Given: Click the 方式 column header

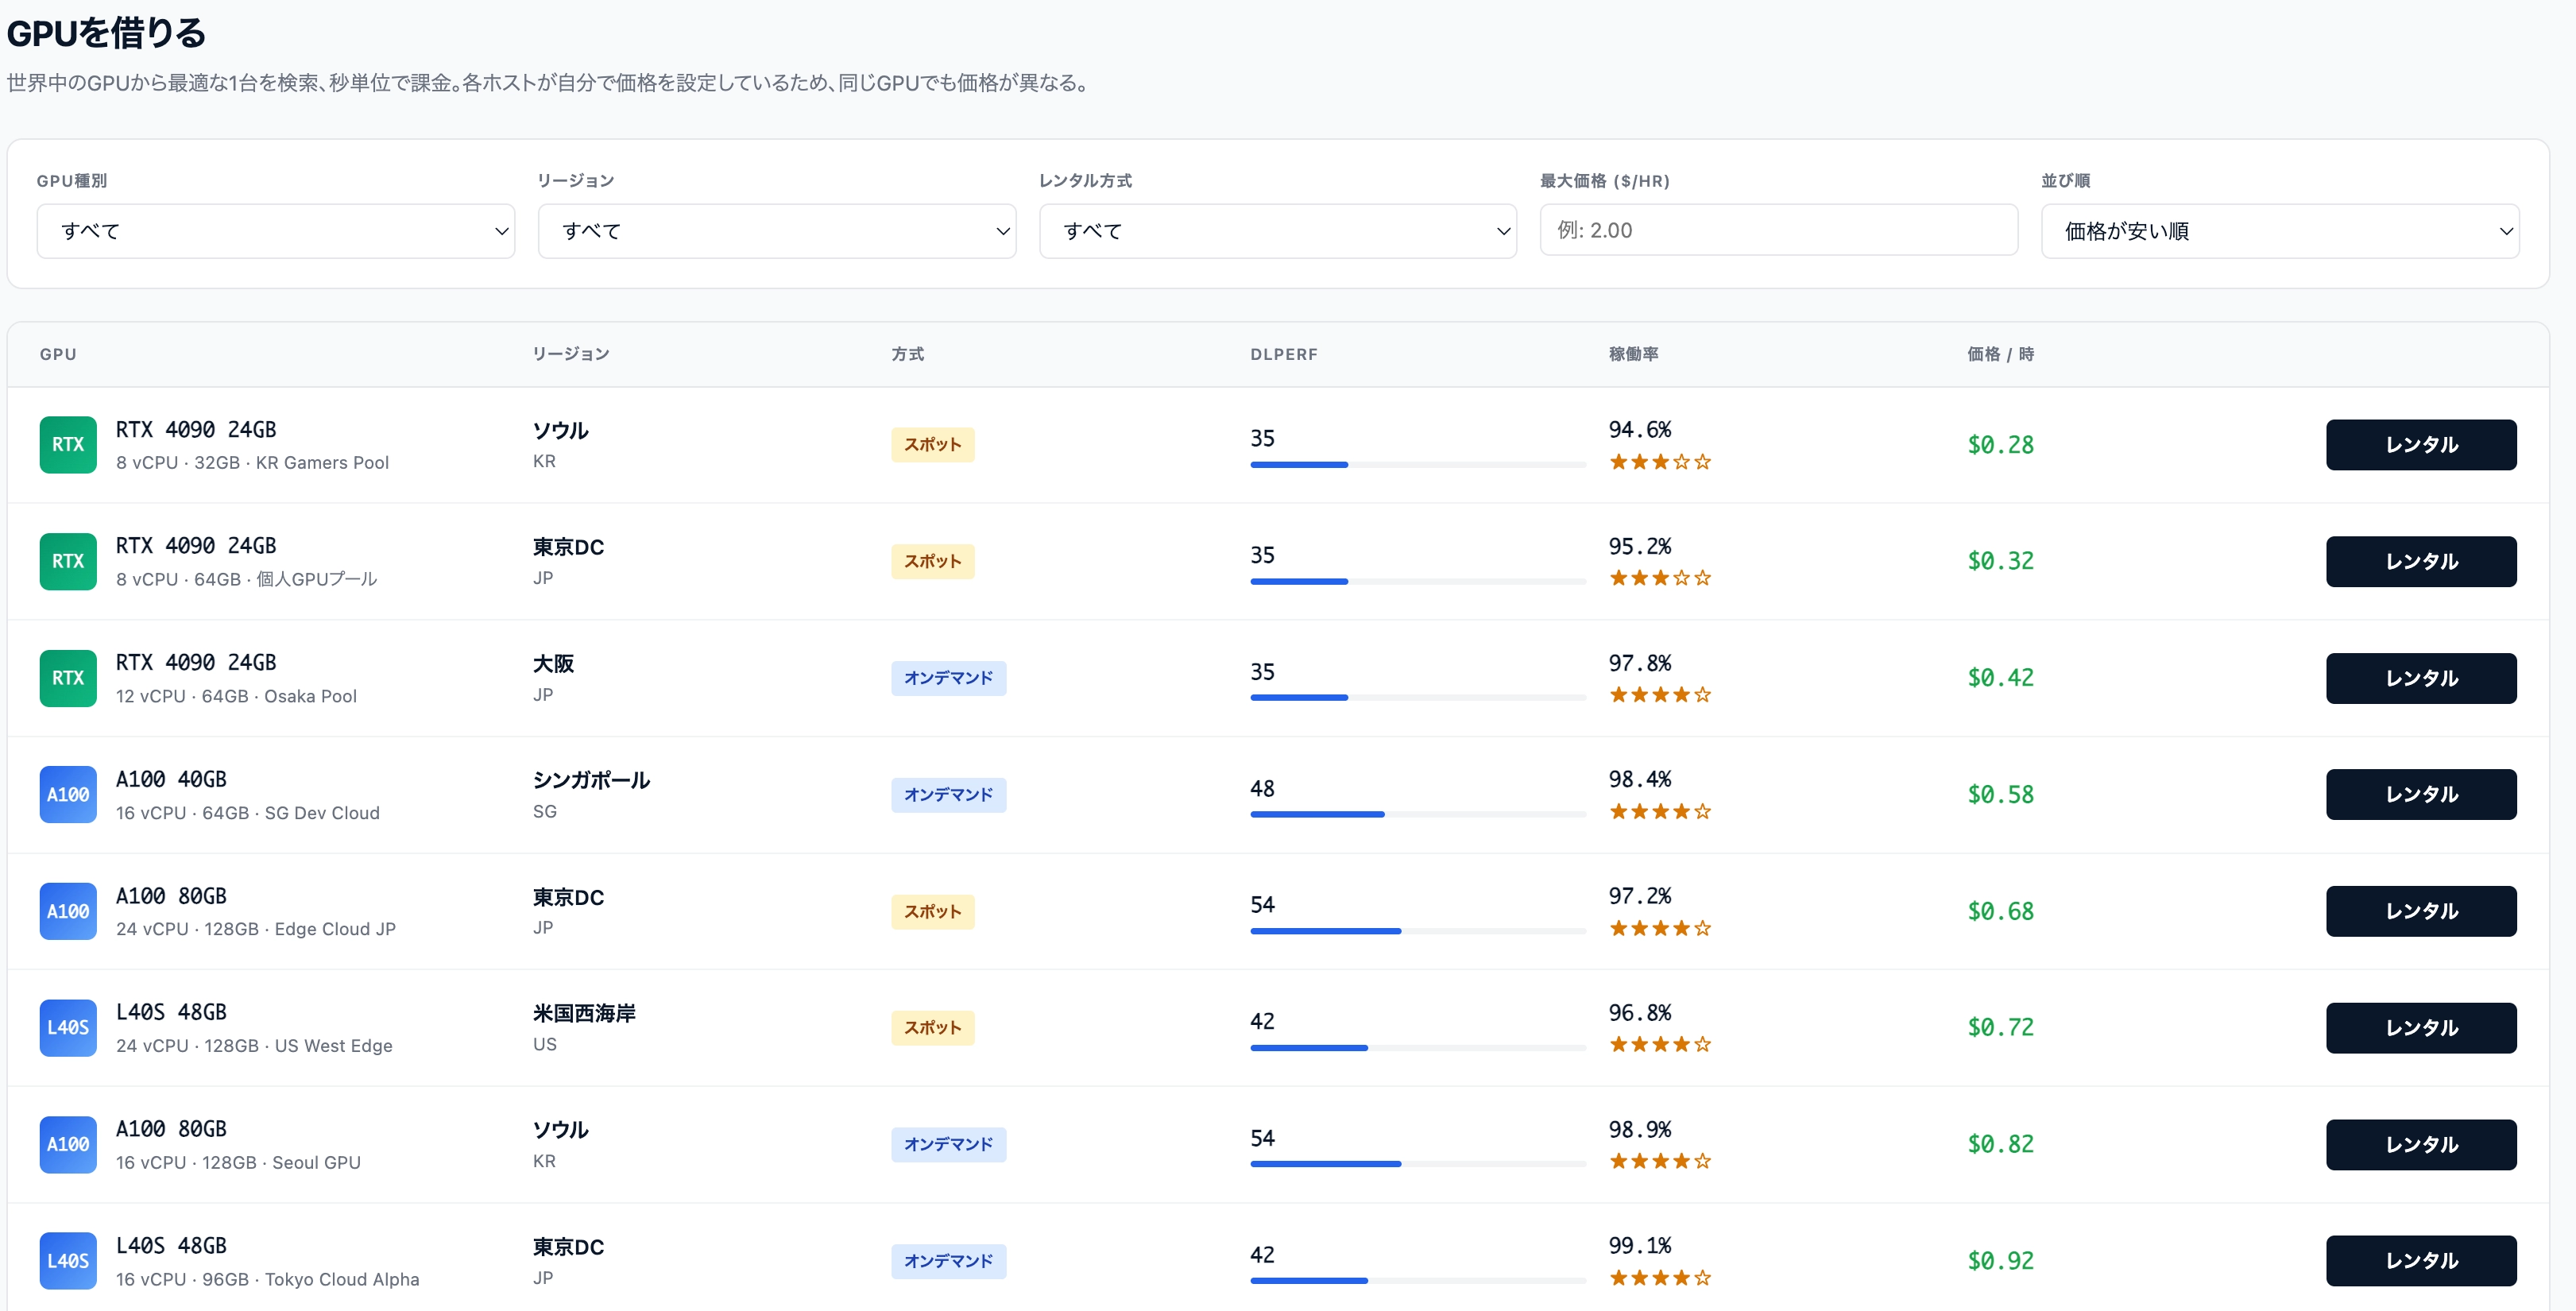Looking at the screenshot, I should click(908, 354).
